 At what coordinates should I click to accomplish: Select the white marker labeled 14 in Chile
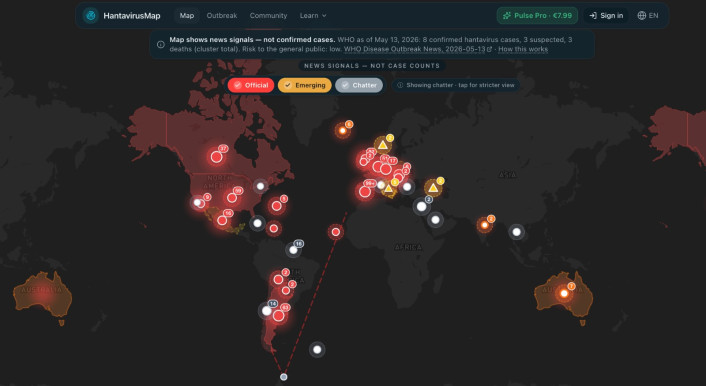click(x=267, y=310)
